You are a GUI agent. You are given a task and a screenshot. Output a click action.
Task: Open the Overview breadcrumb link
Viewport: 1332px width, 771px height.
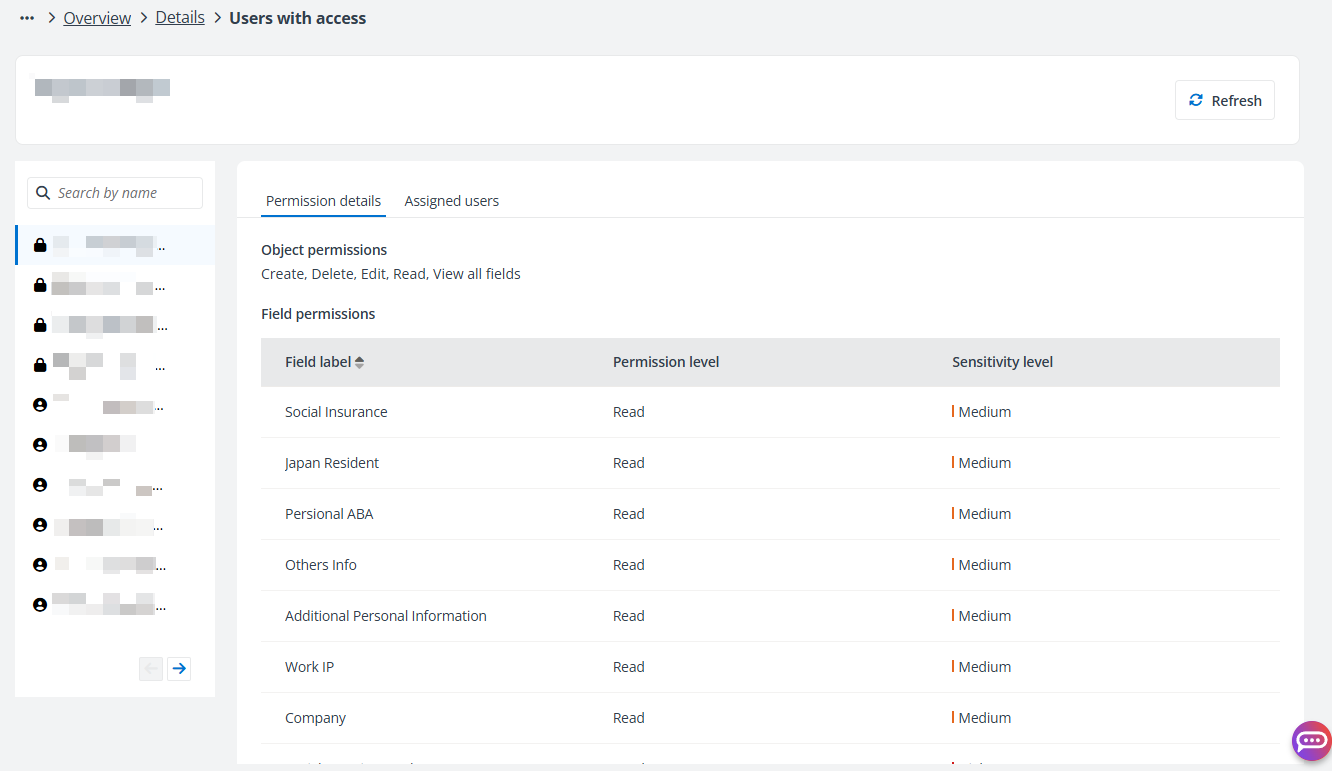(97, 17)
